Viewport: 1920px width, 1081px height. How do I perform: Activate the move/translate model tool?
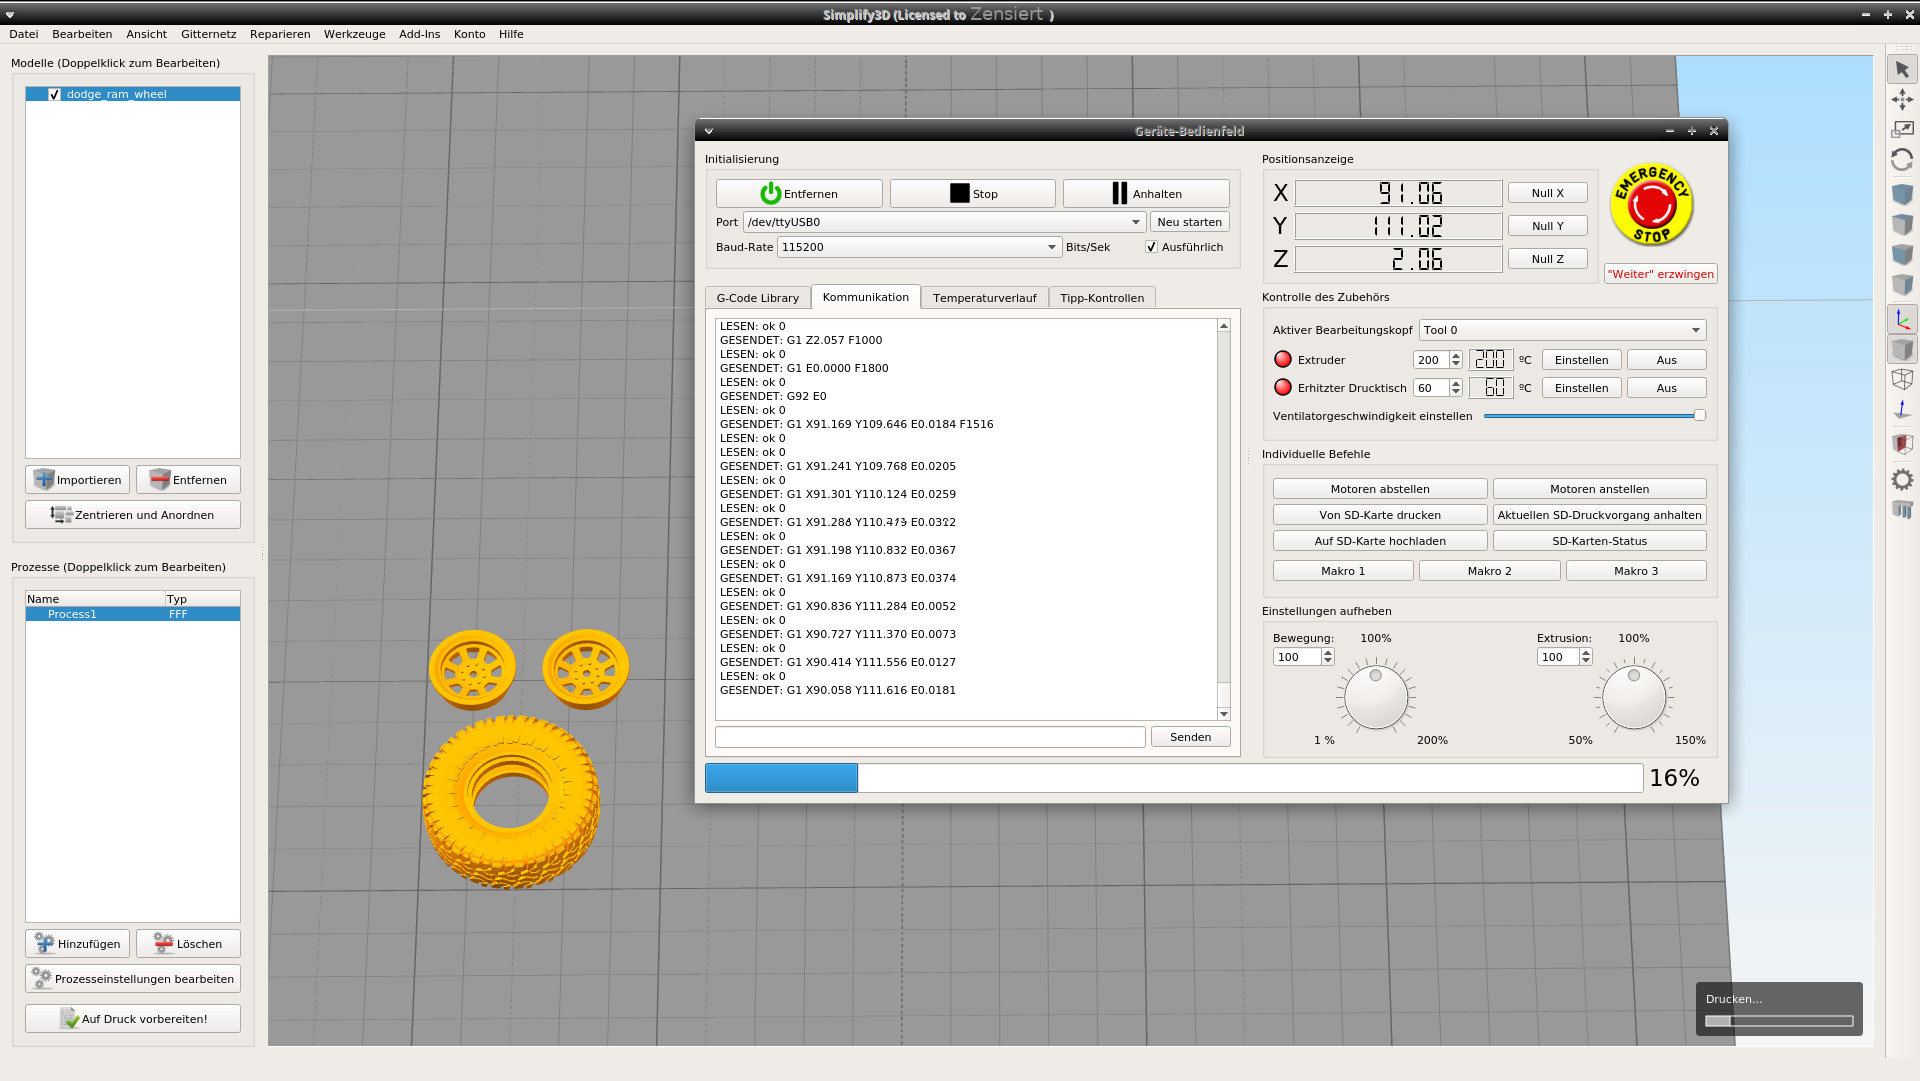click(x=1902, y=99)
